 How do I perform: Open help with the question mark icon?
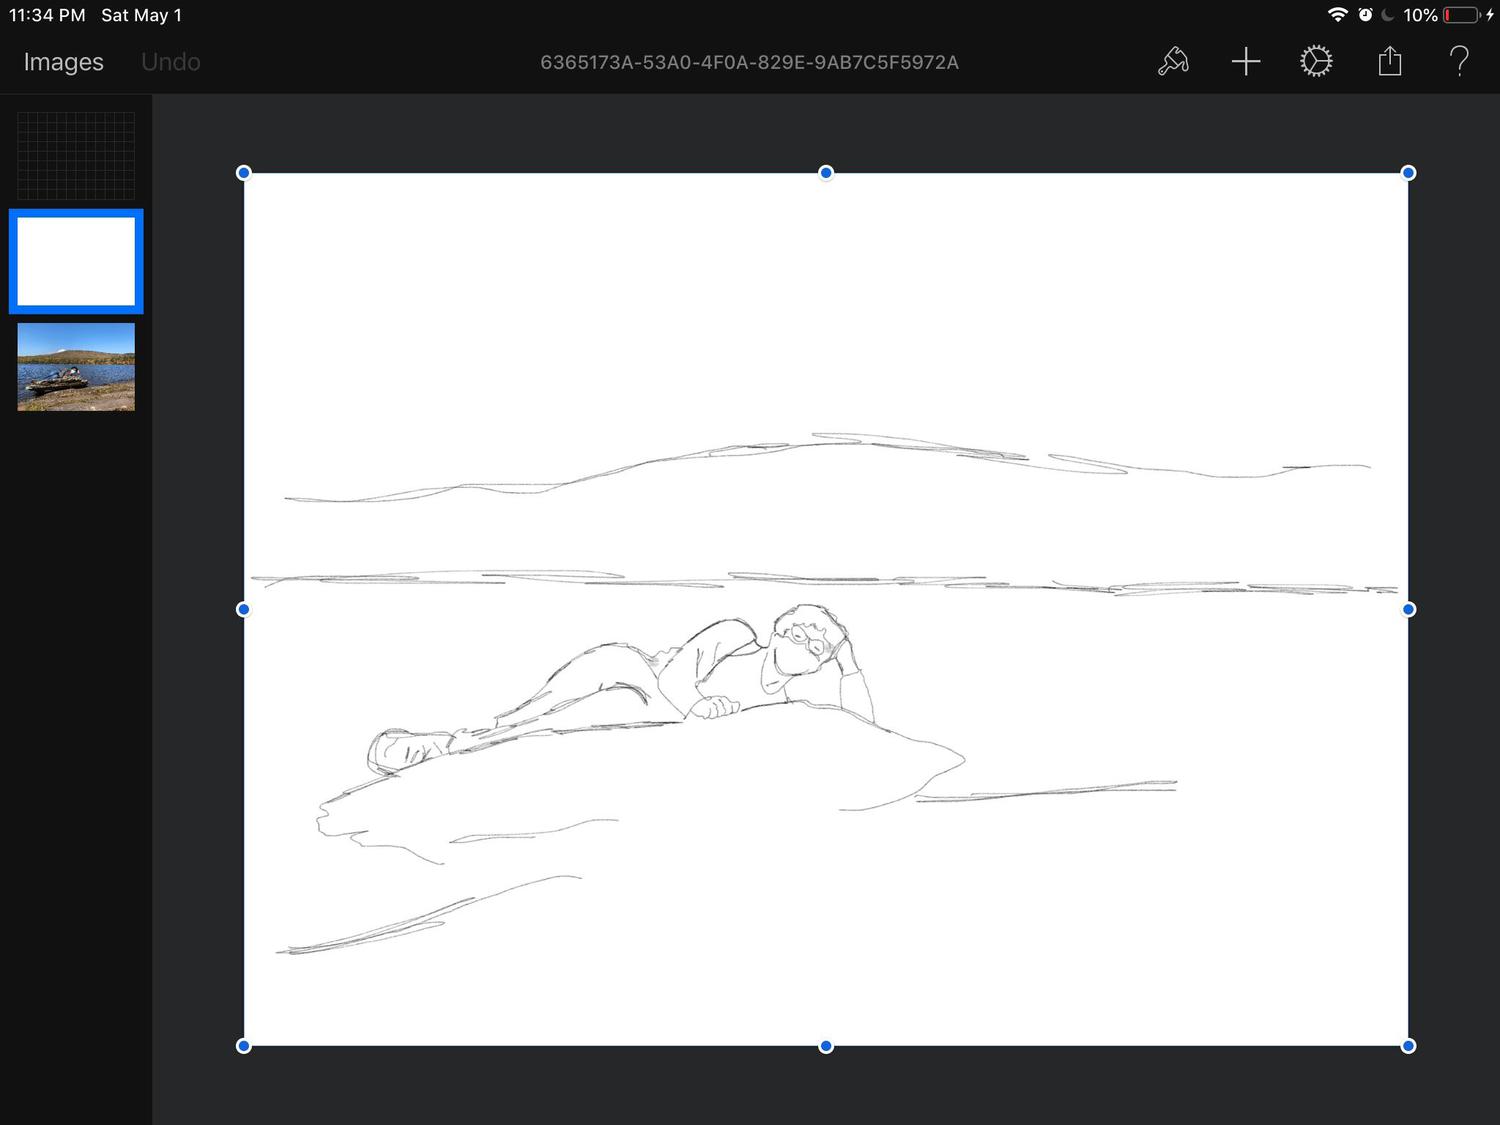point(1459,62)
